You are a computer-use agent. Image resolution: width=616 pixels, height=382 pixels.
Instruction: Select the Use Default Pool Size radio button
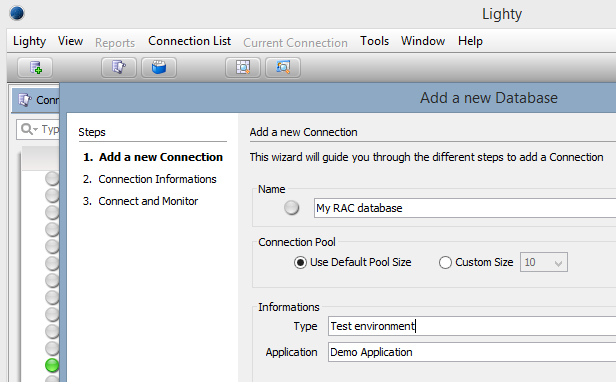click(300, 263)
